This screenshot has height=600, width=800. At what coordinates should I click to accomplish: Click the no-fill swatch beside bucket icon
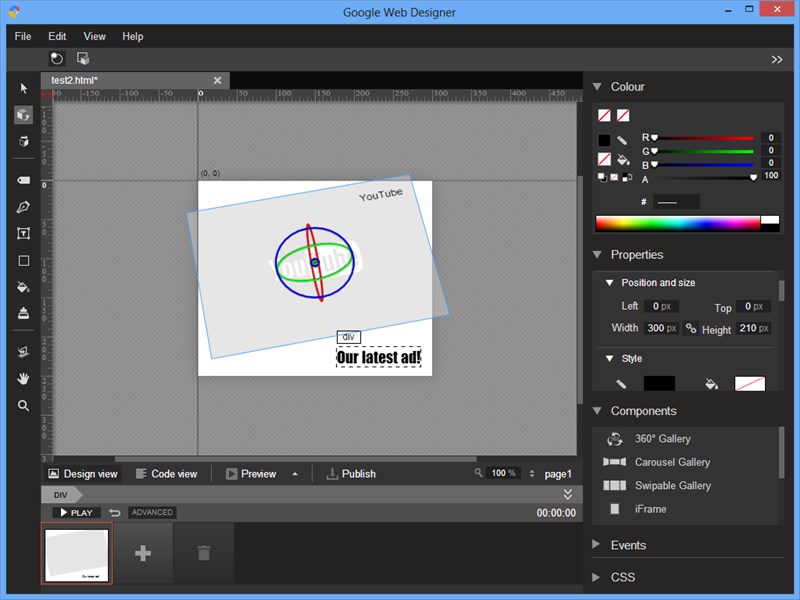[x=604, y=159]
